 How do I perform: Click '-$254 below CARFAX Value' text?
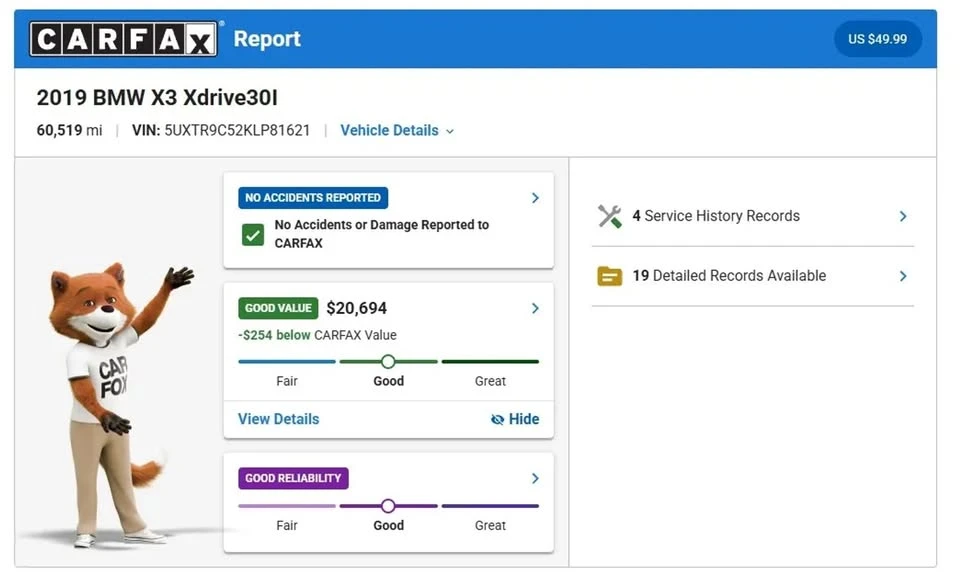317,335
